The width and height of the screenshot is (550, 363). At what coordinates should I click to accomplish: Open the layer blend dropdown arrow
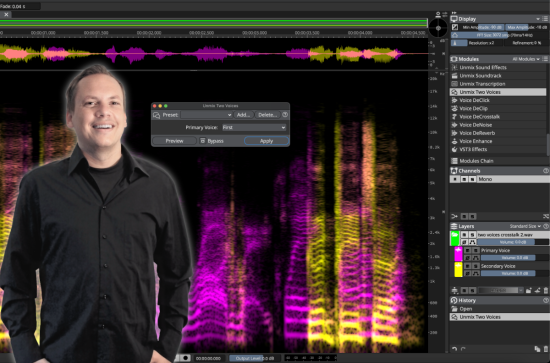click(x=521, y=290)
